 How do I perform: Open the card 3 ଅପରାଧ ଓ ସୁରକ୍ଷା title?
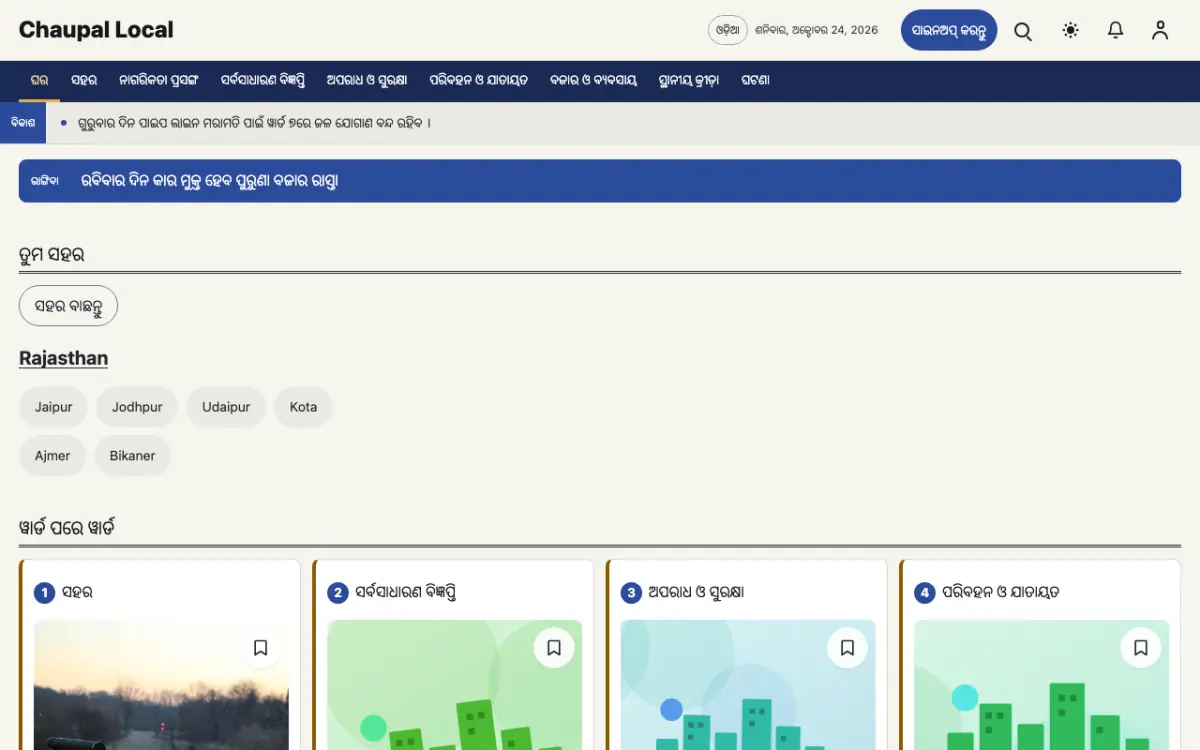696,592
